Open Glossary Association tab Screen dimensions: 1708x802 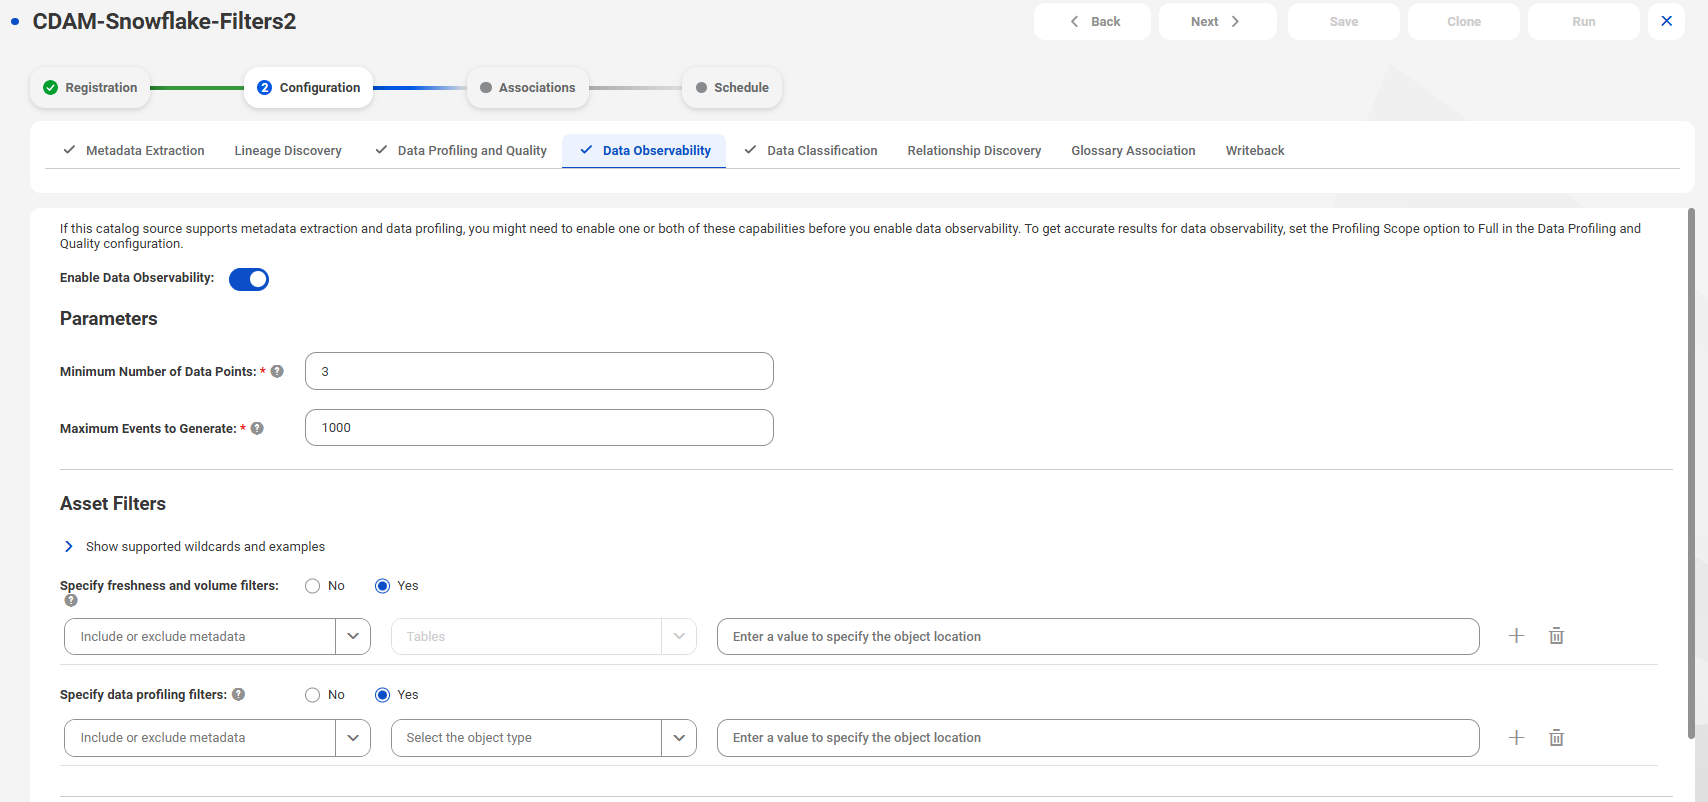(x=1133, y=151)
